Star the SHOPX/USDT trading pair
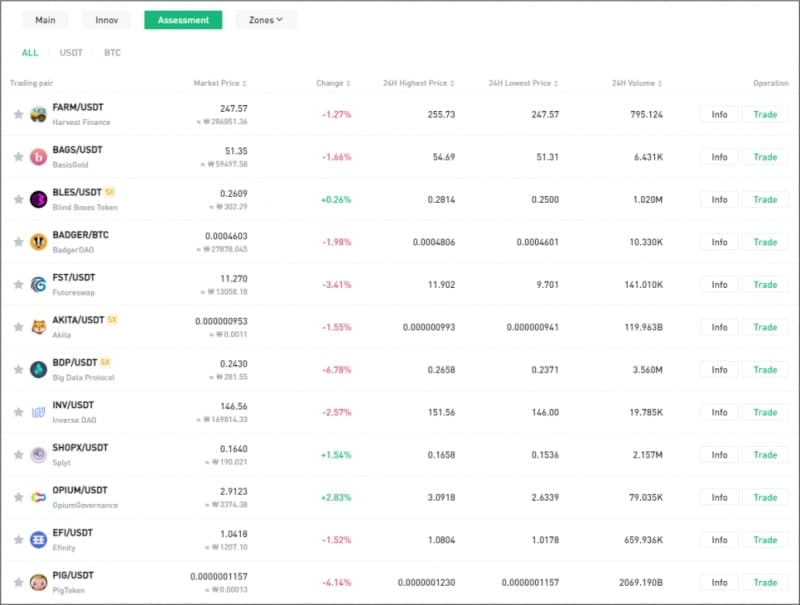Viewport: 800px width, 605px height. 18,454
